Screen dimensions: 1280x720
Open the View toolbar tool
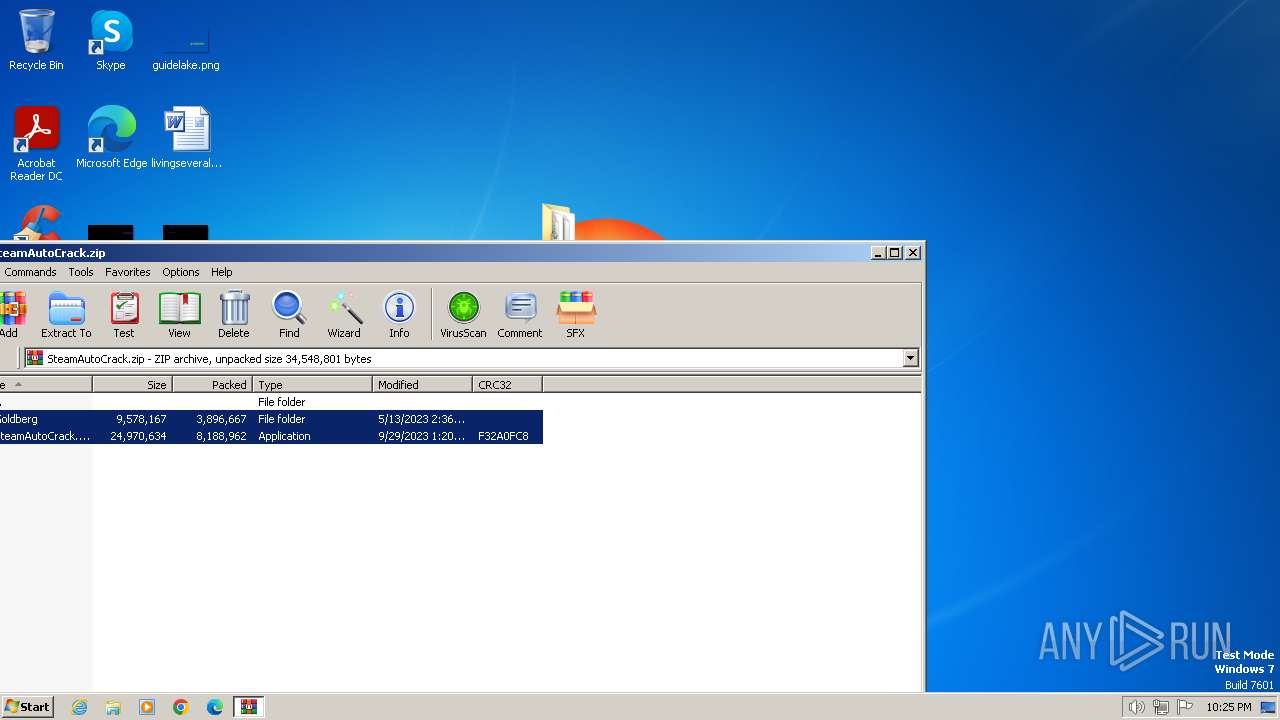click(x=179, y=315)
